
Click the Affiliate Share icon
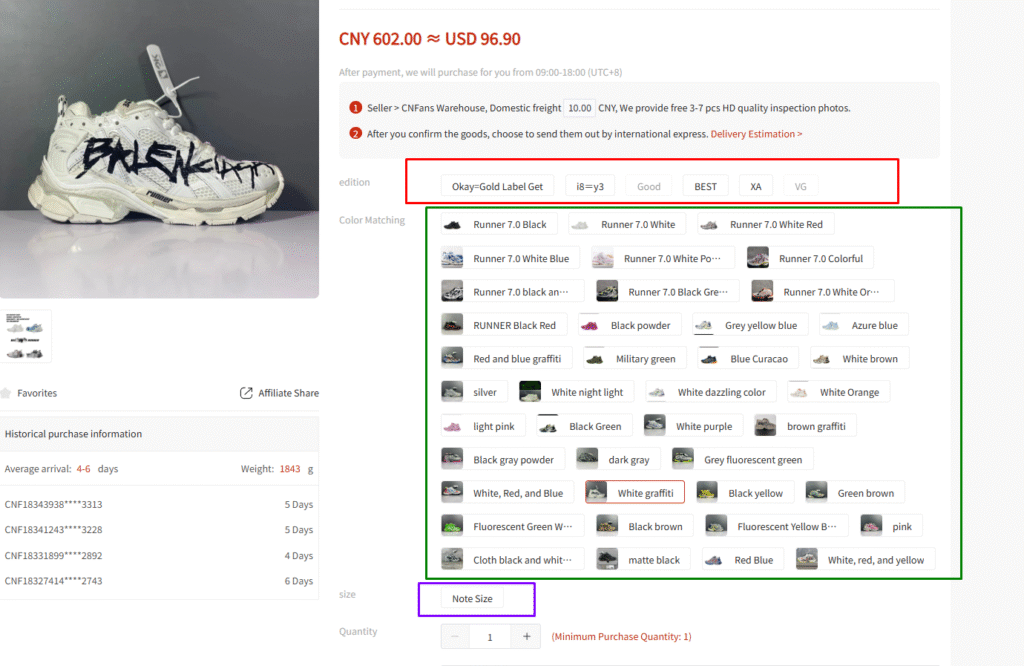pos(246,393)
